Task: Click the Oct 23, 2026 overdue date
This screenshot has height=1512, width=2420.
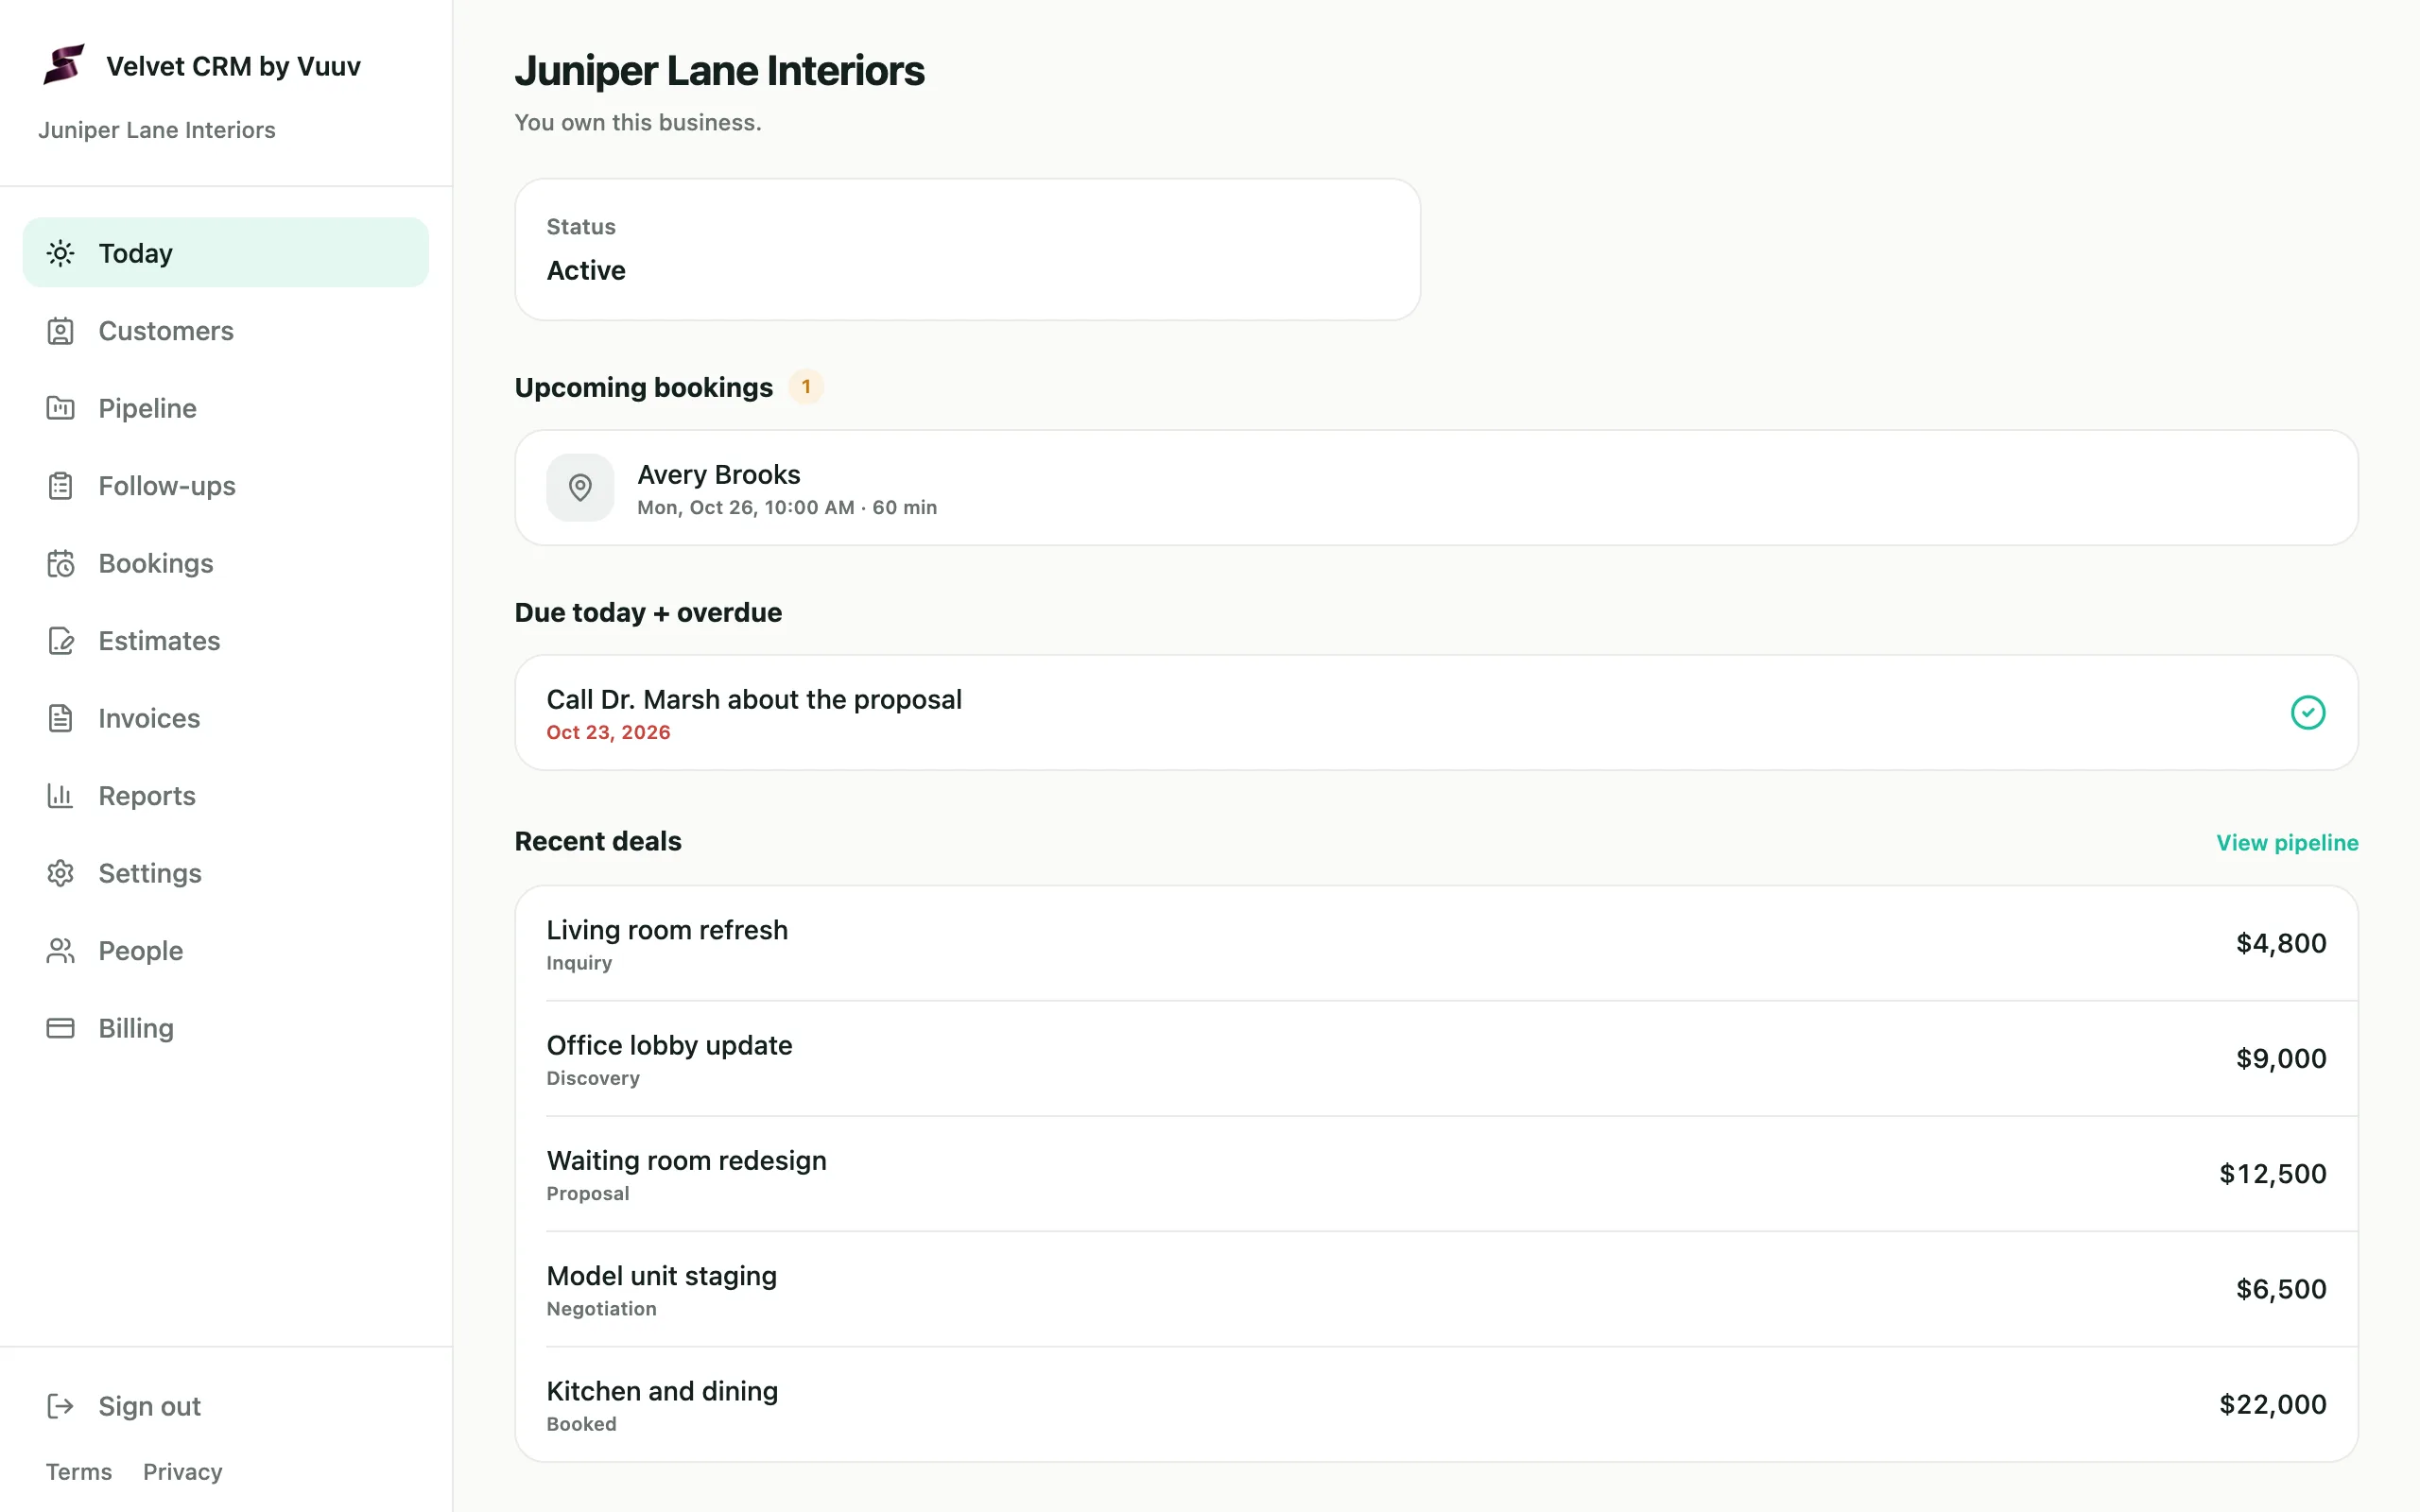Action: 608,732
